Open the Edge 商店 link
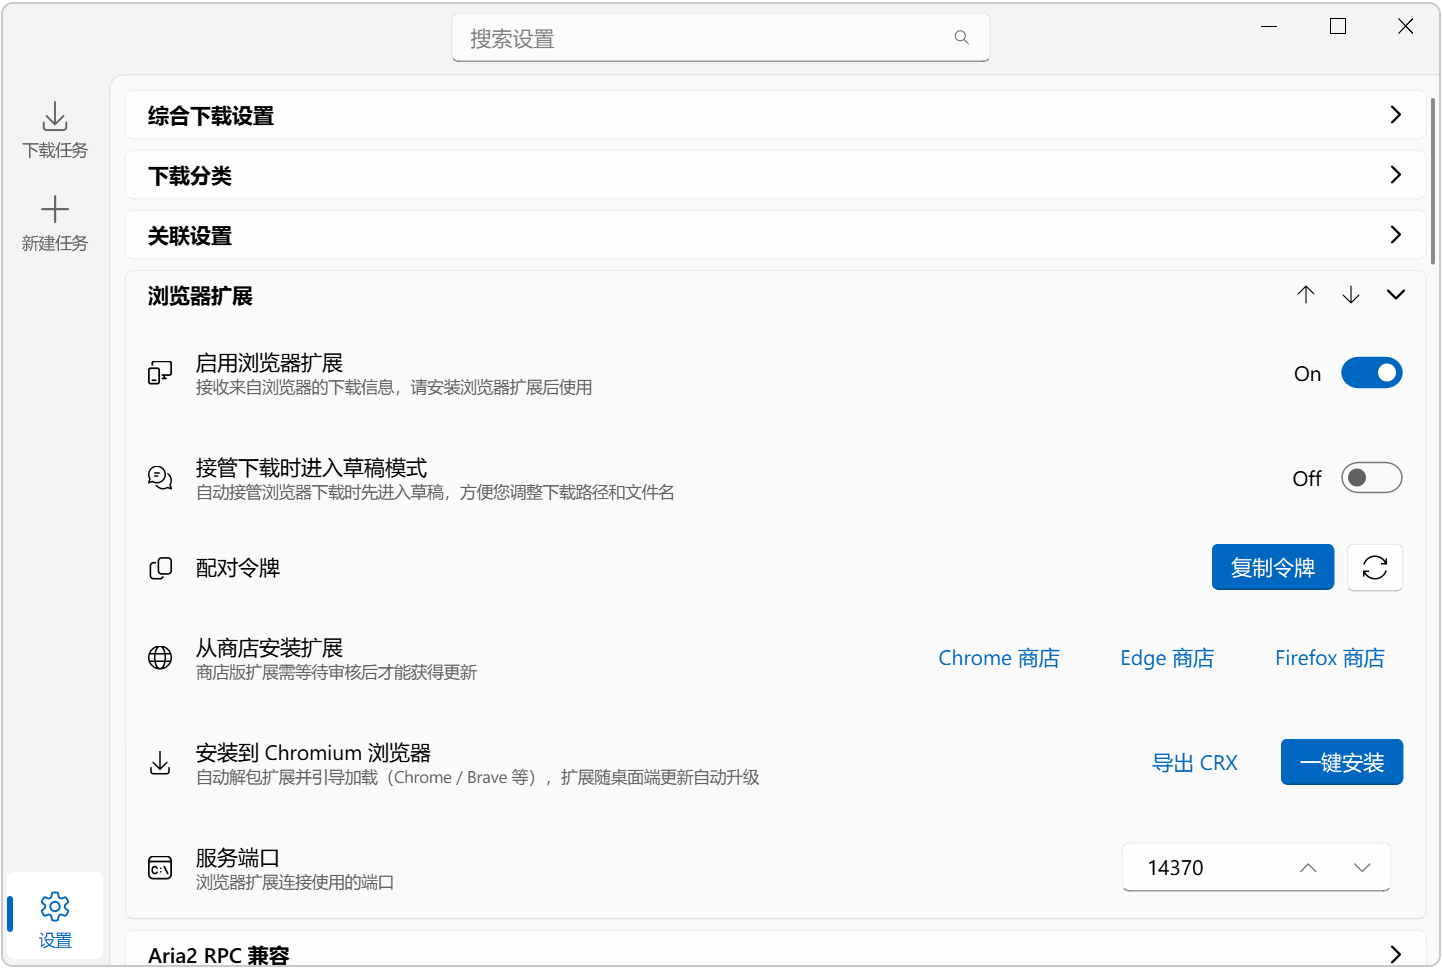The height and width of the screenshot is (968, 1442). tap(1167, 658)
